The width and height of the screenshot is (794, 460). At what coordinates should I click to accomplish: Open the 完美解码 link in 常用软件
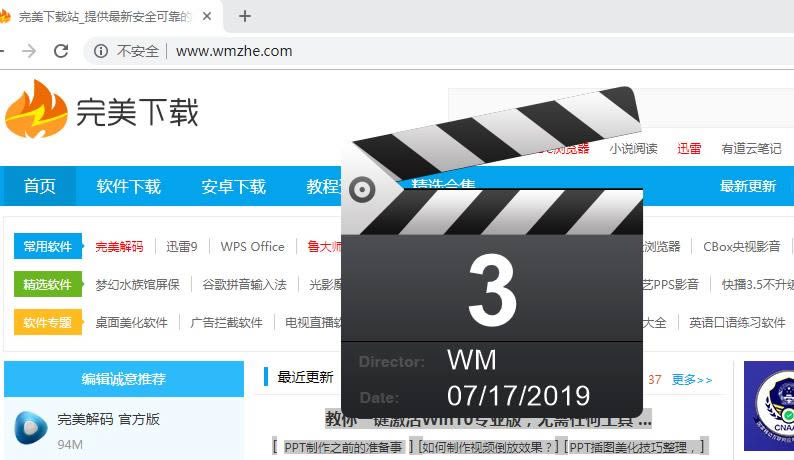coord(120,247)
